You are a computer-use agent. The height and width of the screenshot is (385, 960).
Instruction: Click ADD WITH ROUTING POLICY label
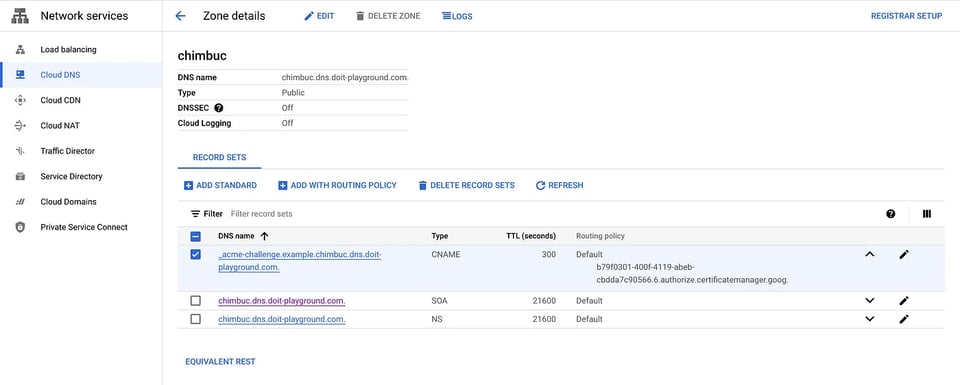click(x=343, y=185)
